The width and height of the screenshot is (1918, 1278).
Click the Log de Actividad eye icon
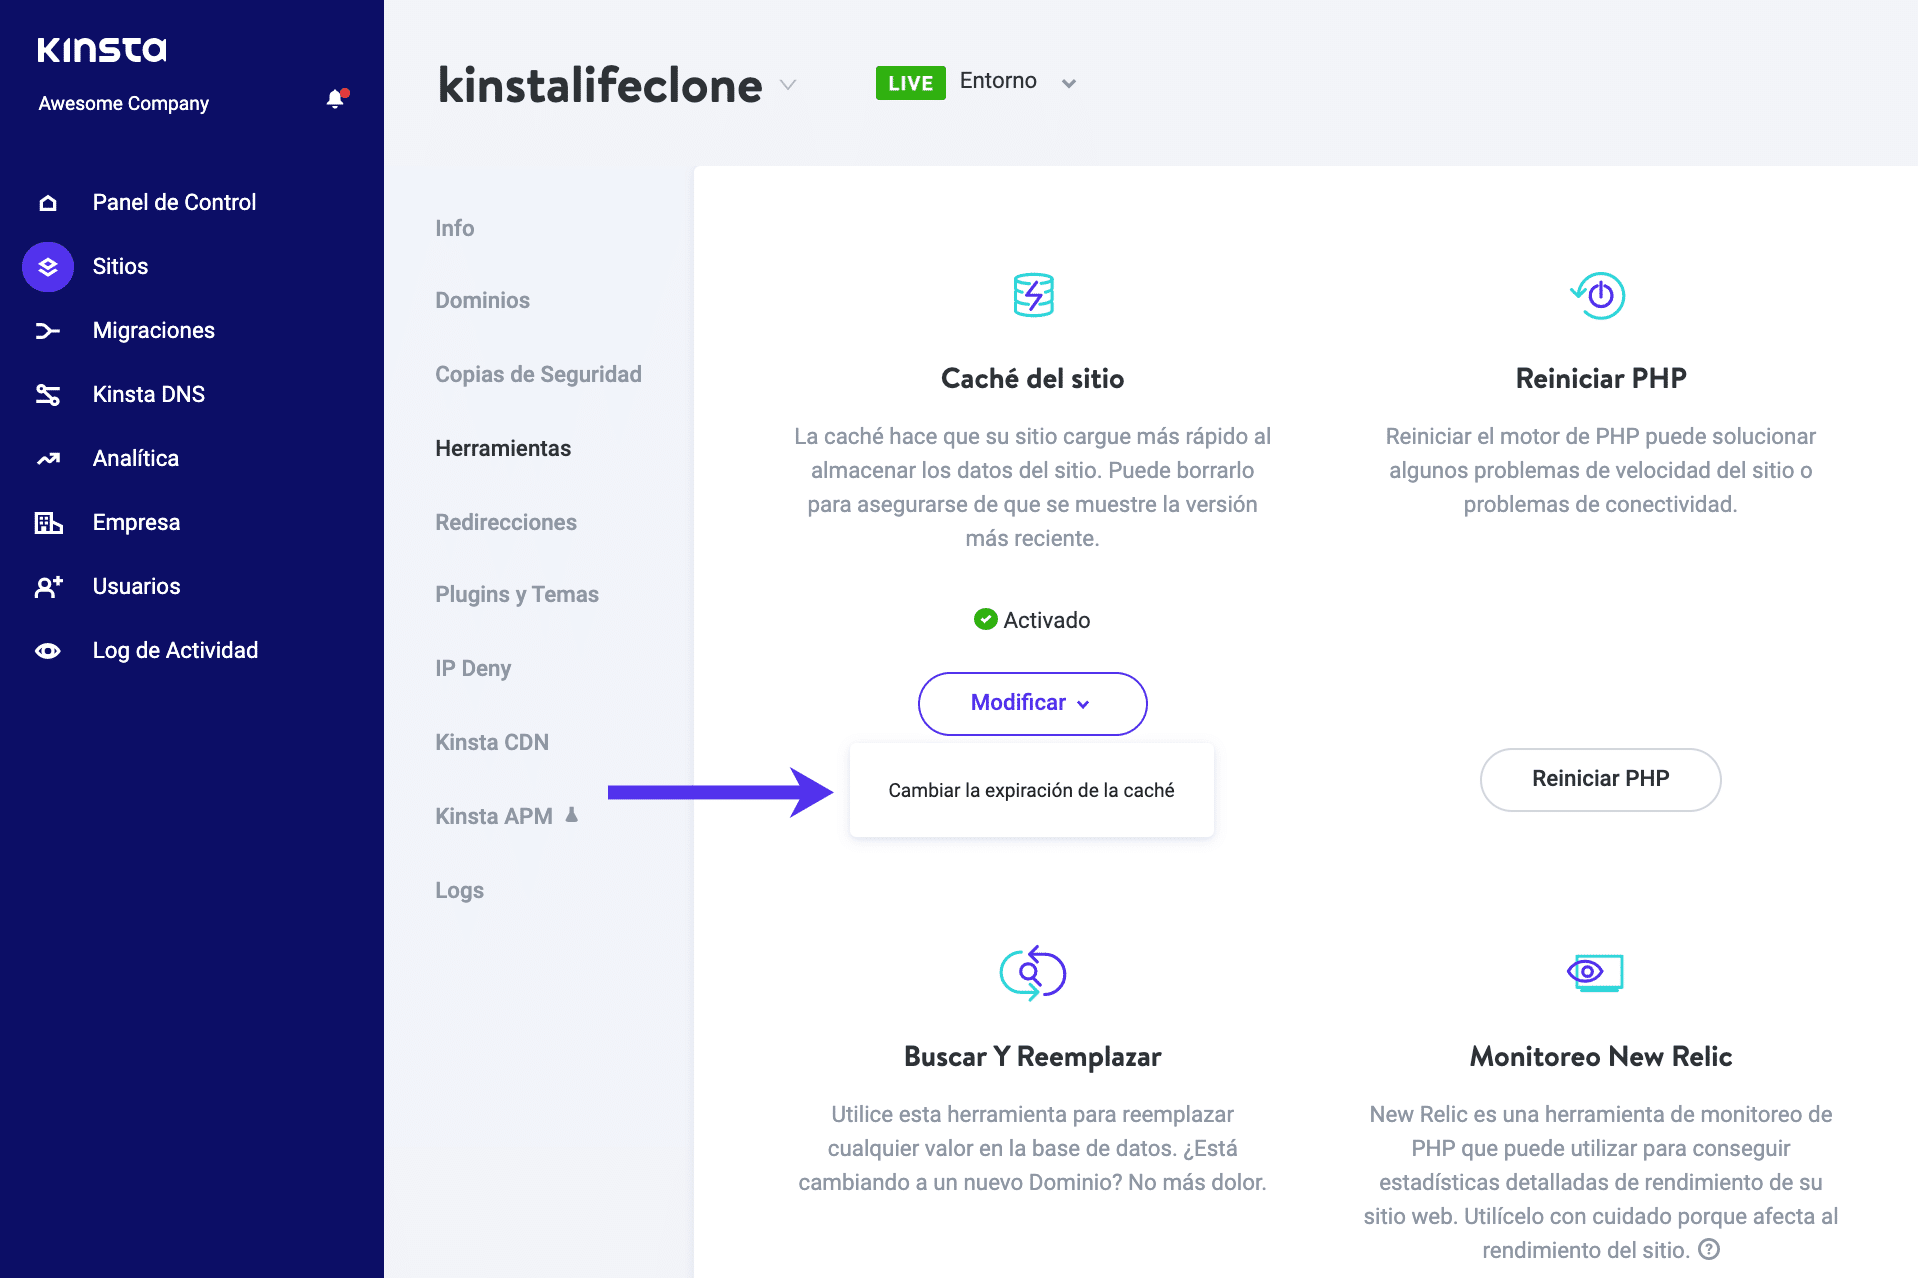pos(48,651)
